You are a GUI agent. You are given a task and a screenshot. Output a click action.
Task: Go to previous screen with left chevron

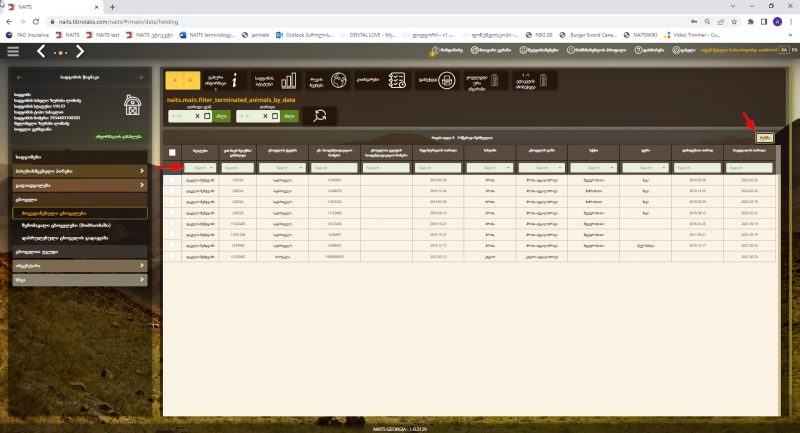41,52
